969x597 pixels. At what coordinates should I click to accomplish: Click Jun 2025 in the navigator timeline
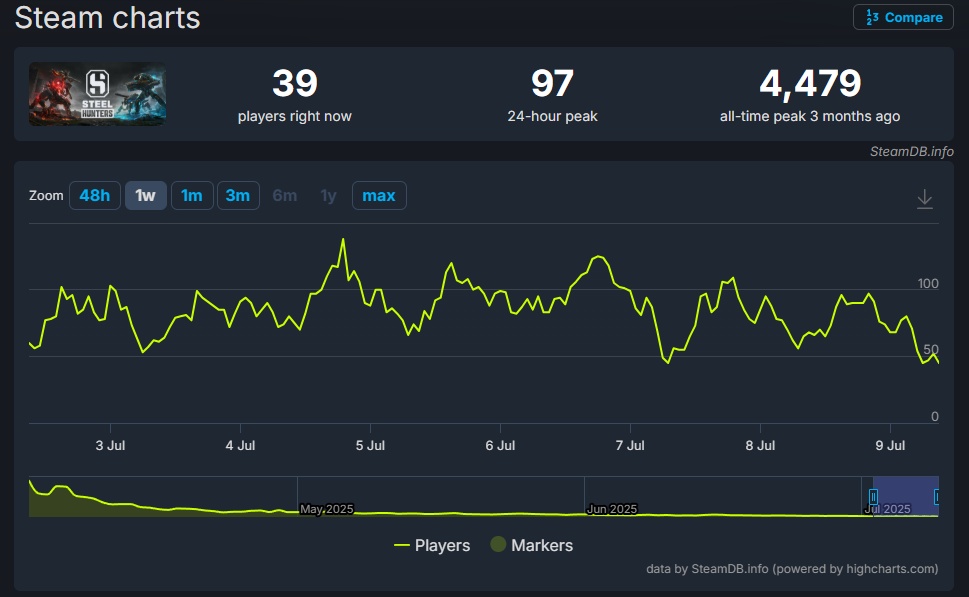click(611, 509)
